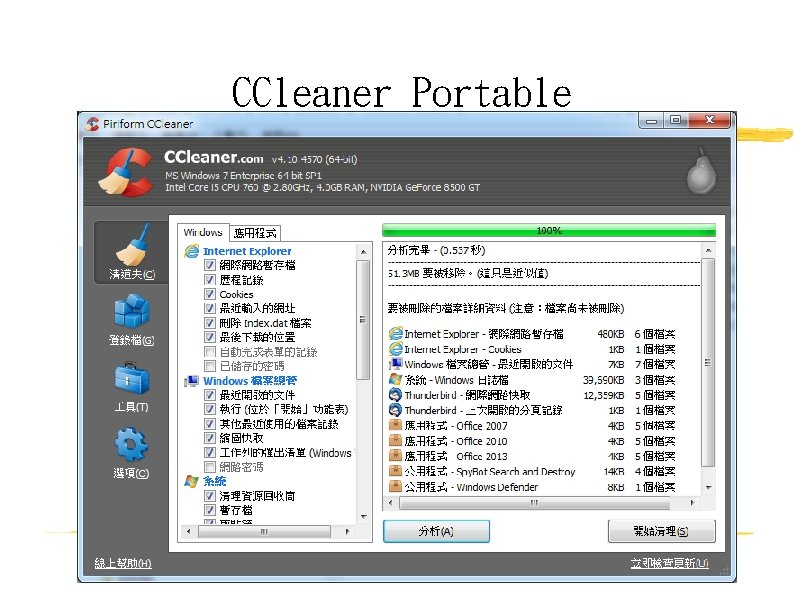The image size is (794, 595).
Task: Toggle 最後下載的位置 checkbox
Action: tap(210, 337)
